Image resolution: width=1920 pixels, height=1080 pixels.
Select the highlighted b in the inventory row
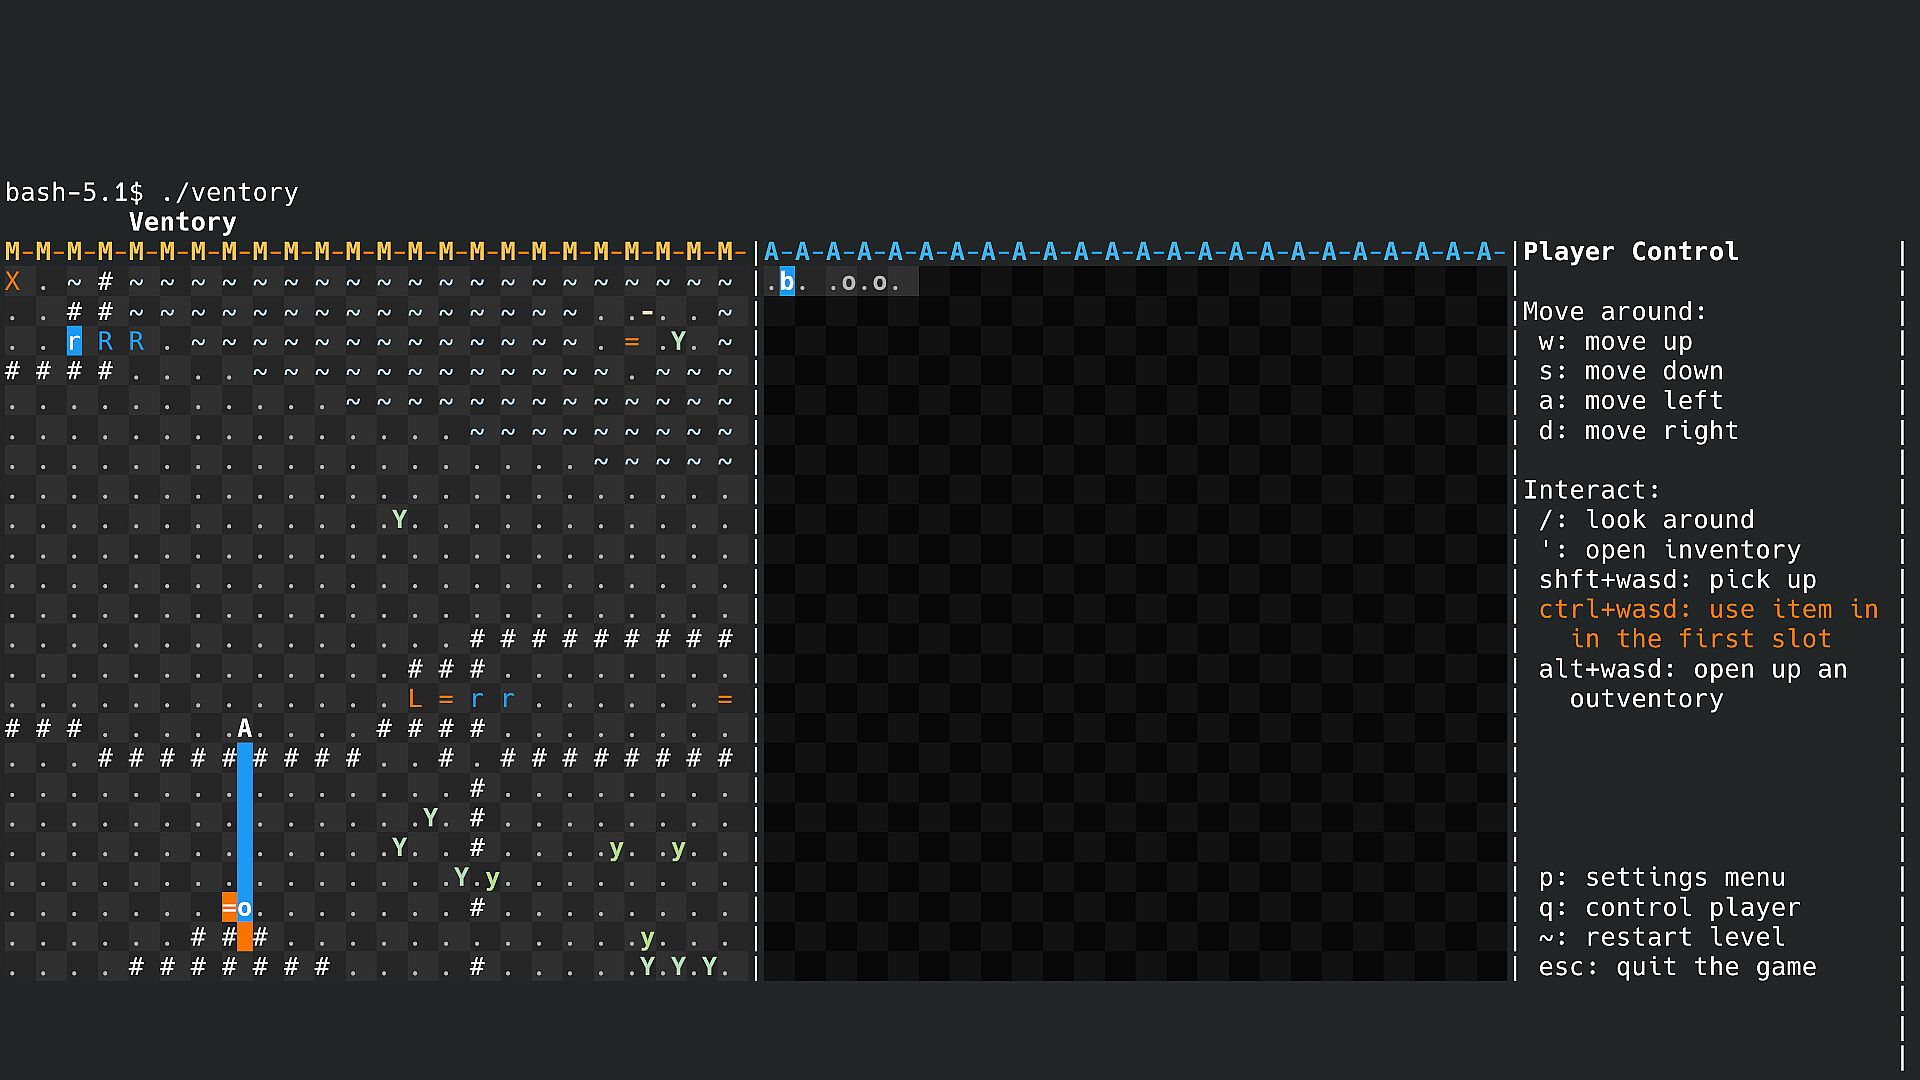coord(787,282)
